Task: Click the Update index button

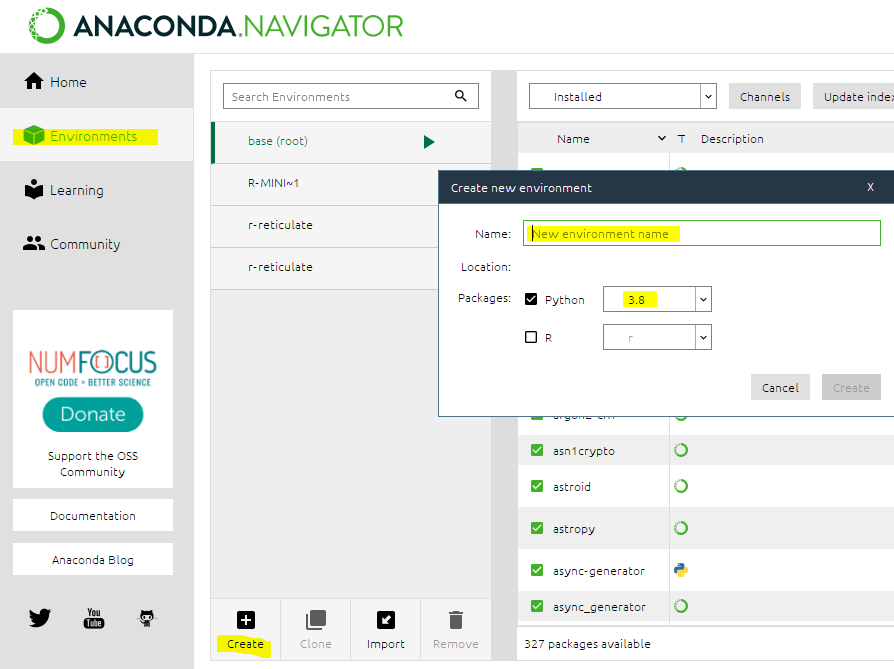Action: (854, 96)
